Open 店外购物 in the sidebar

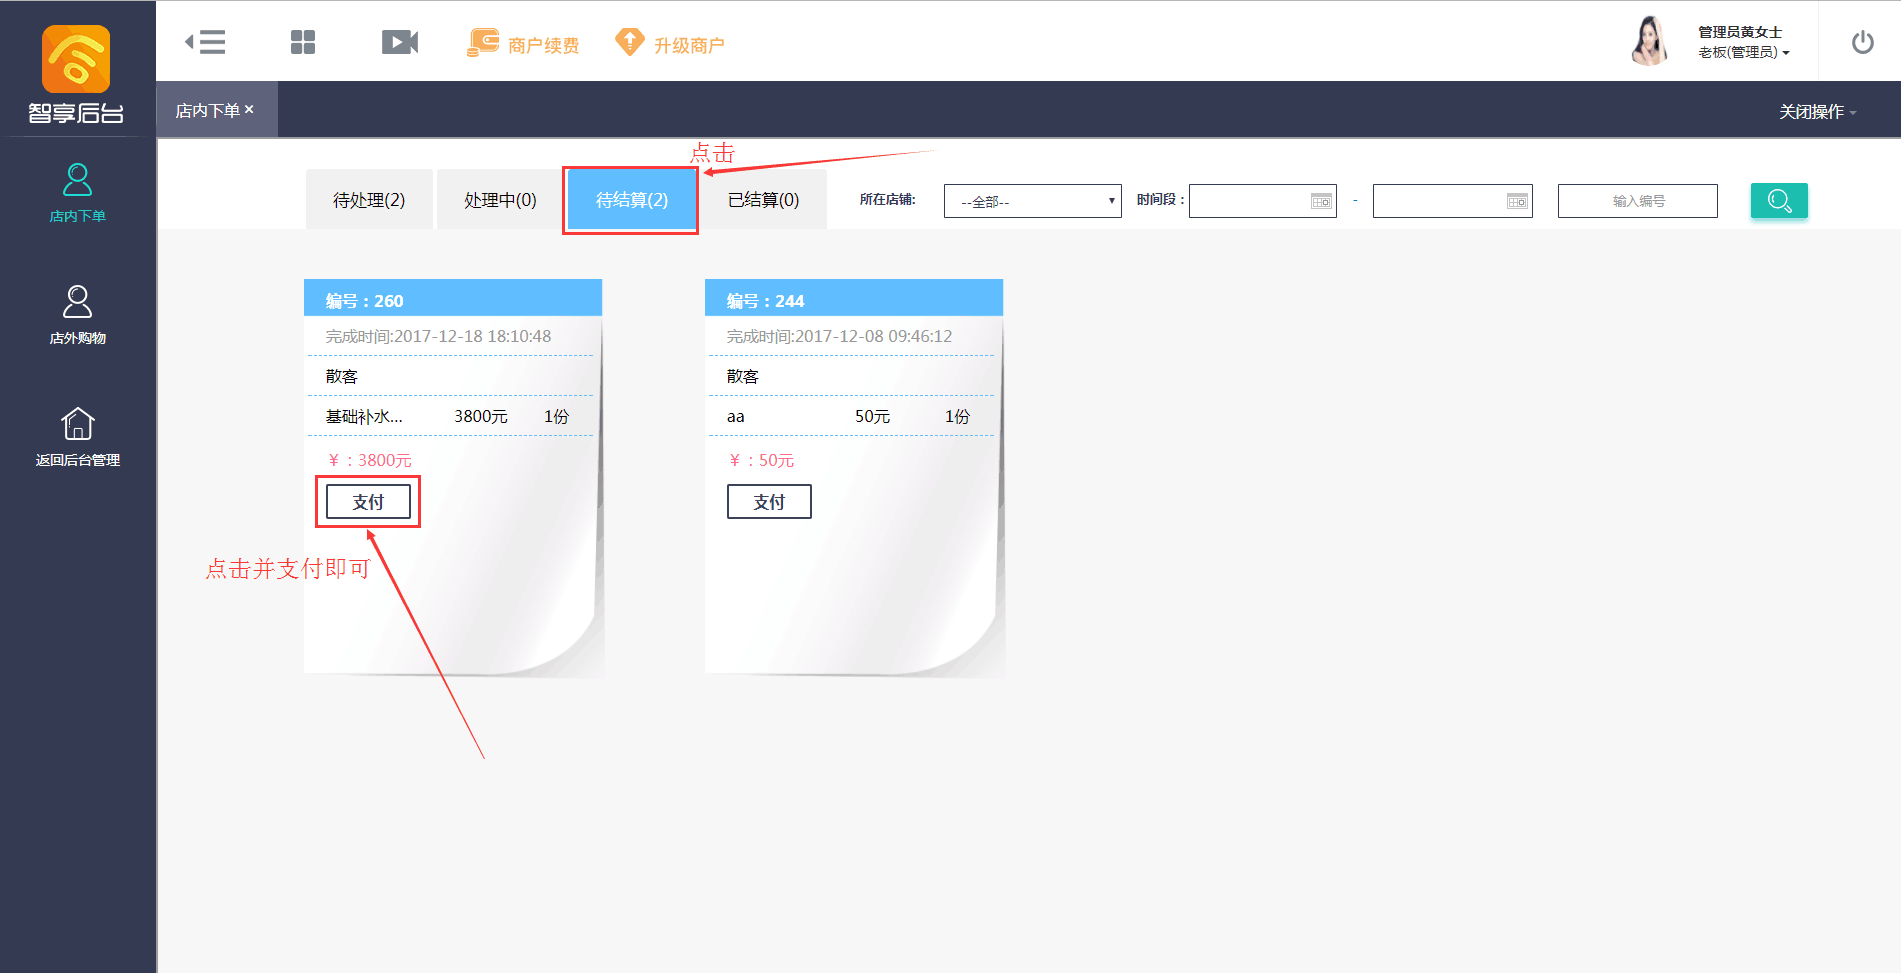pyautogui.click(x=77, y=315)
